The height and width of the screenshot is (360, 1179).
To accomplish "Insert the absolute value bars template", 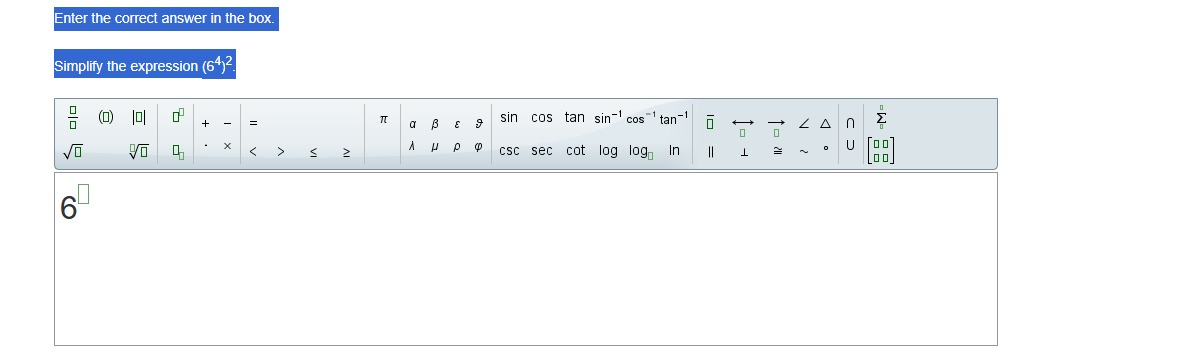I will [x=138, y=117].
